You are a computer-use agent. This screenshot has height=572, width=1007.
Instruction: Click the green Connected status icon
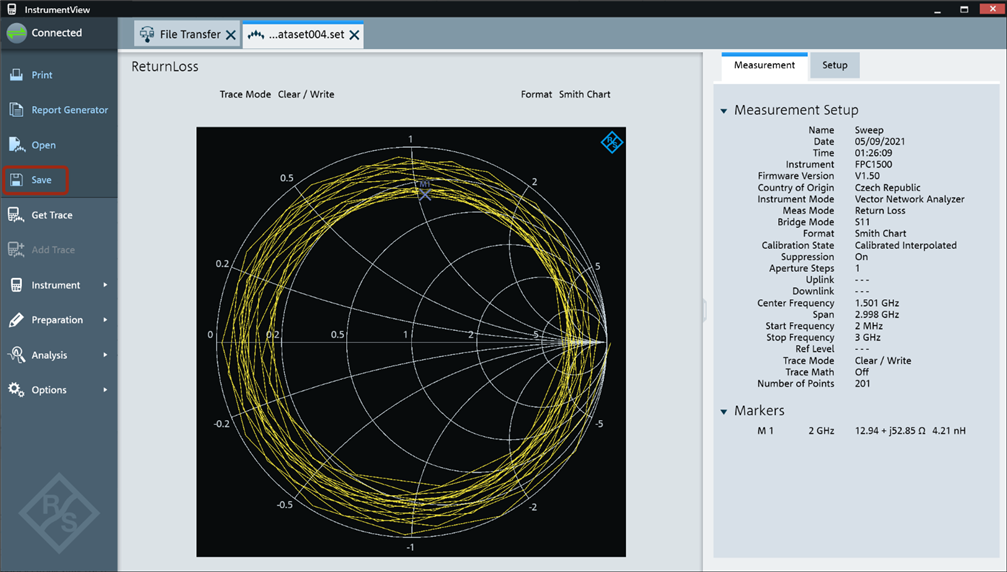pyautogui.click(x=16, y=33)
